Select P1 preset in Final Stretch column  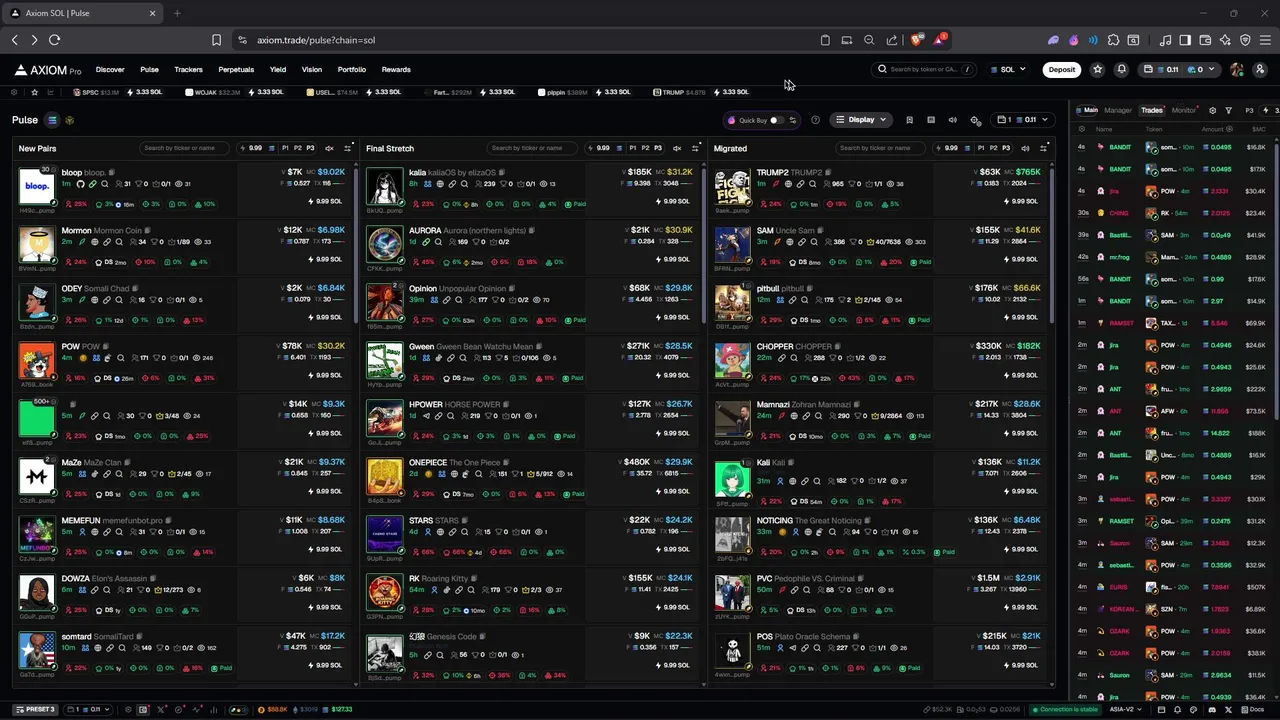click(633, 148)
